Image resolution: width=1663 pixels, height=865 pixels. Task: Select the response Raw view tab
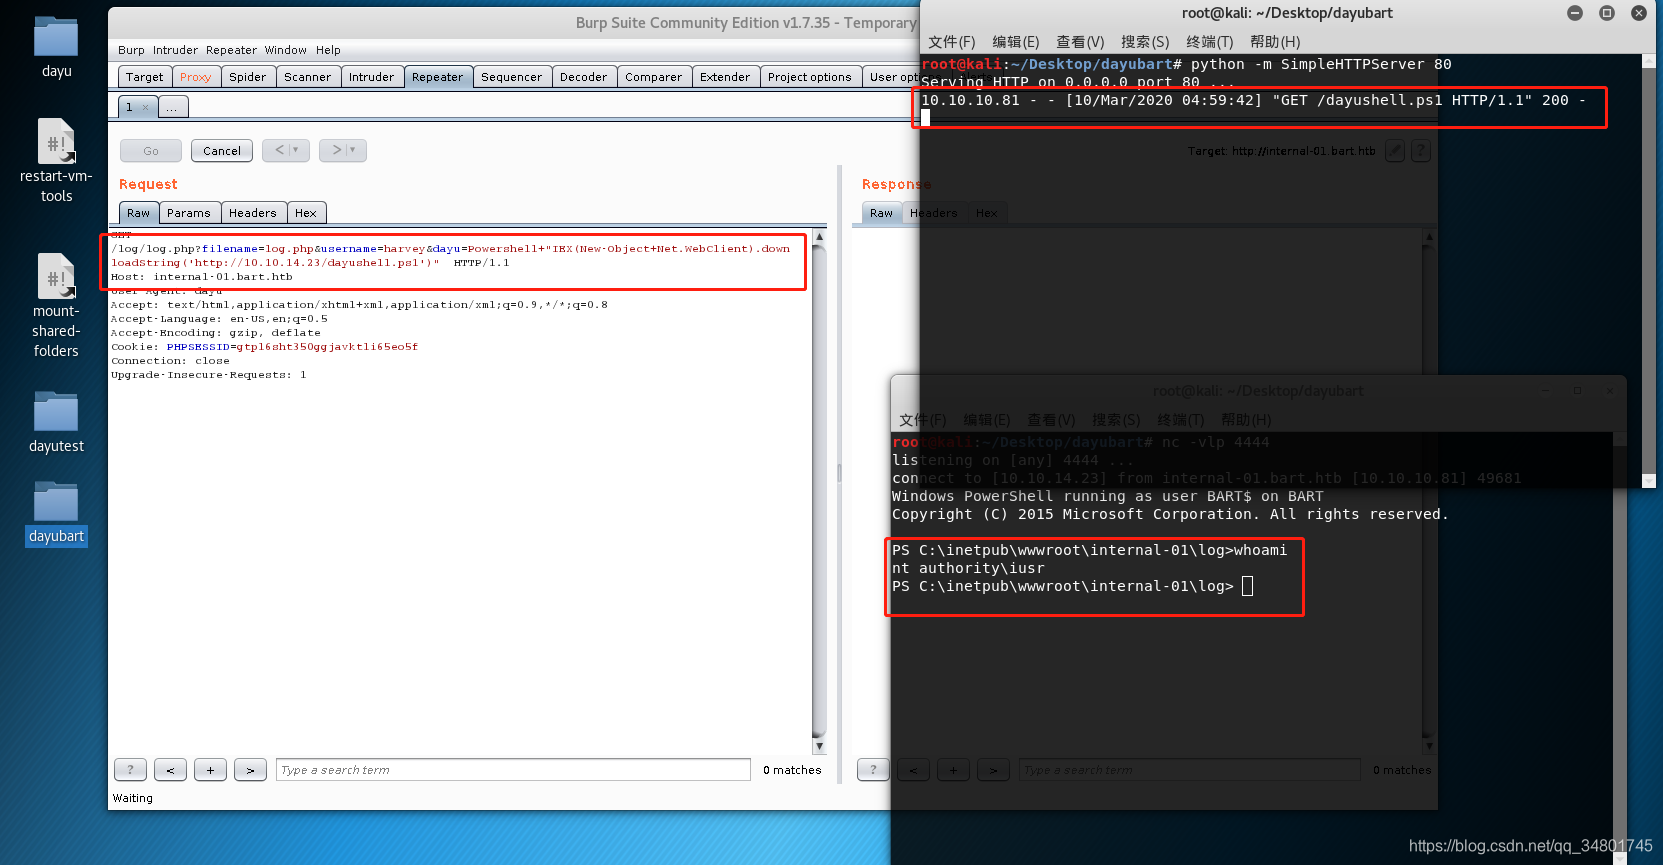pyautogui.click(x=881, y=213)
